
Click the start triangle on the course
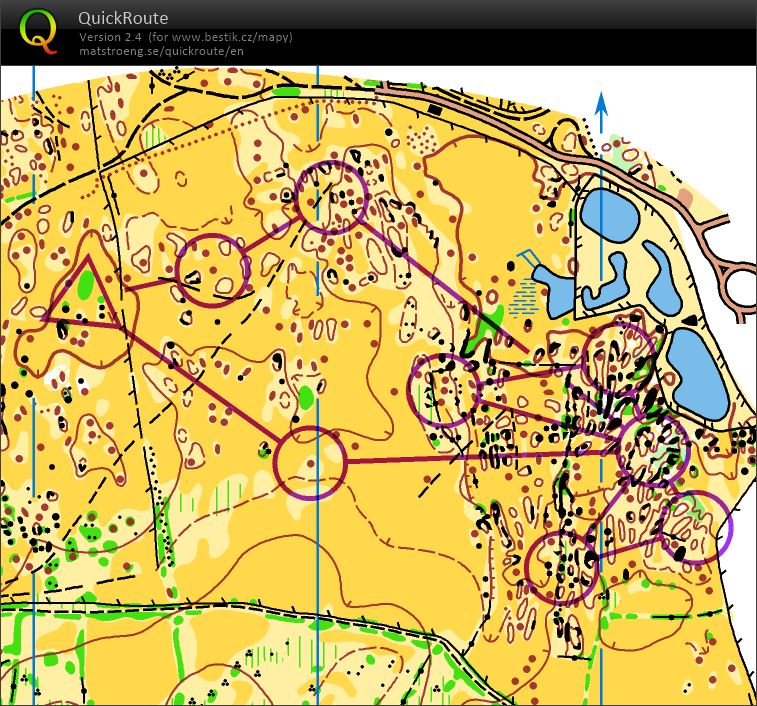(x=84, y=297)
